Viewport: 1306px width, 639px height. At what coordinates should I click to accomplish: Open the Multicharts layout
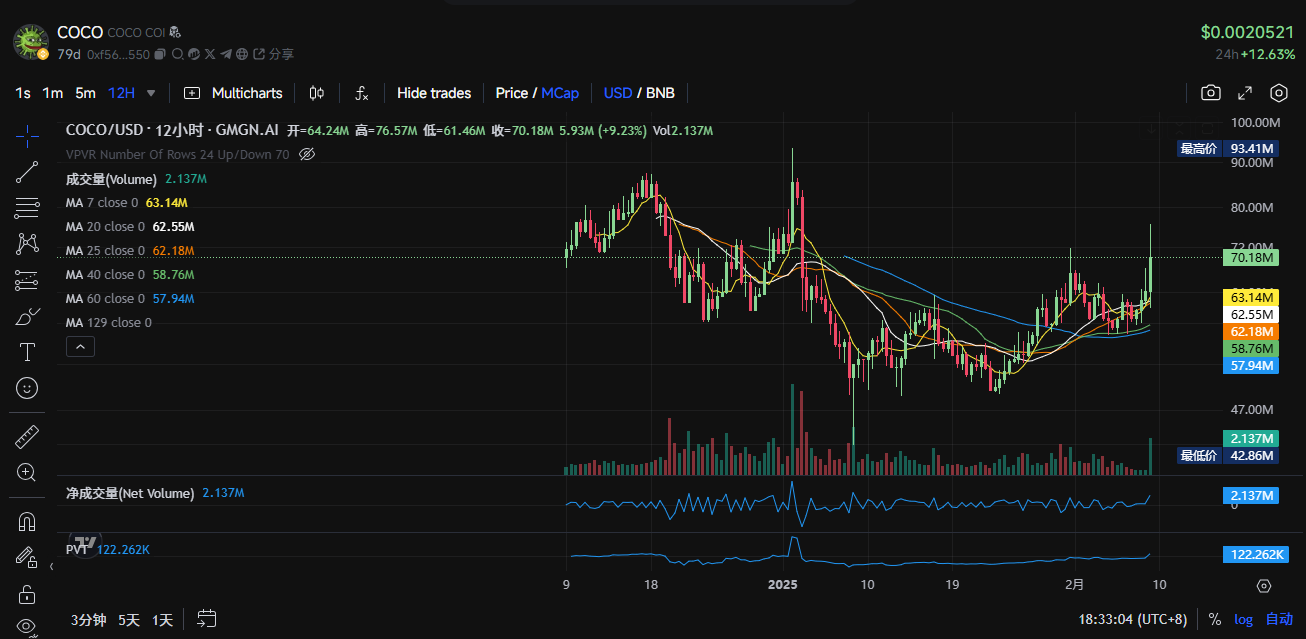(233, 93)
